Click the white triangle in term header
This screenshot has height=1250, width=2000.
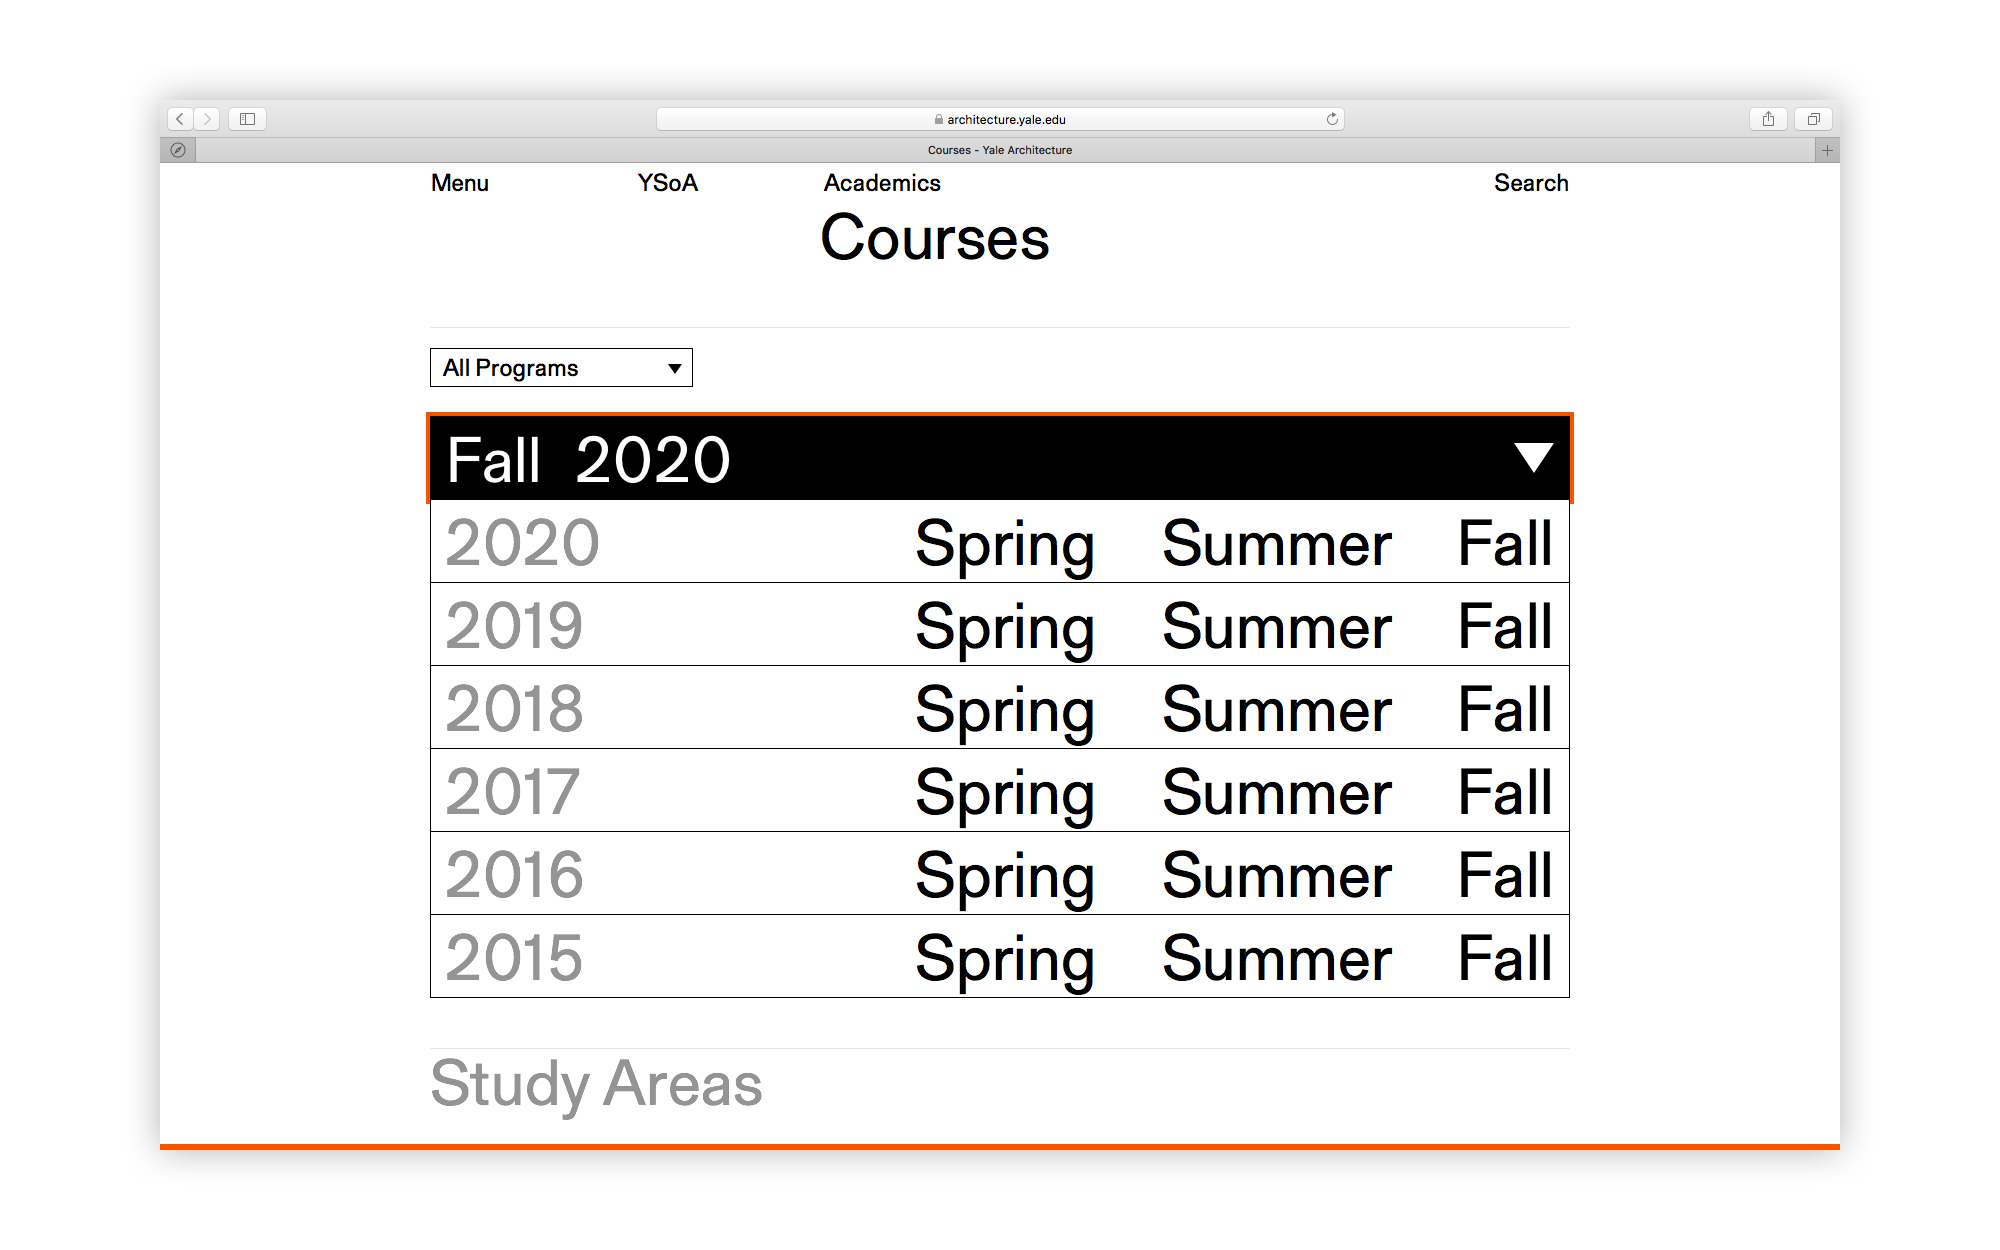[x=1533, y=458]
